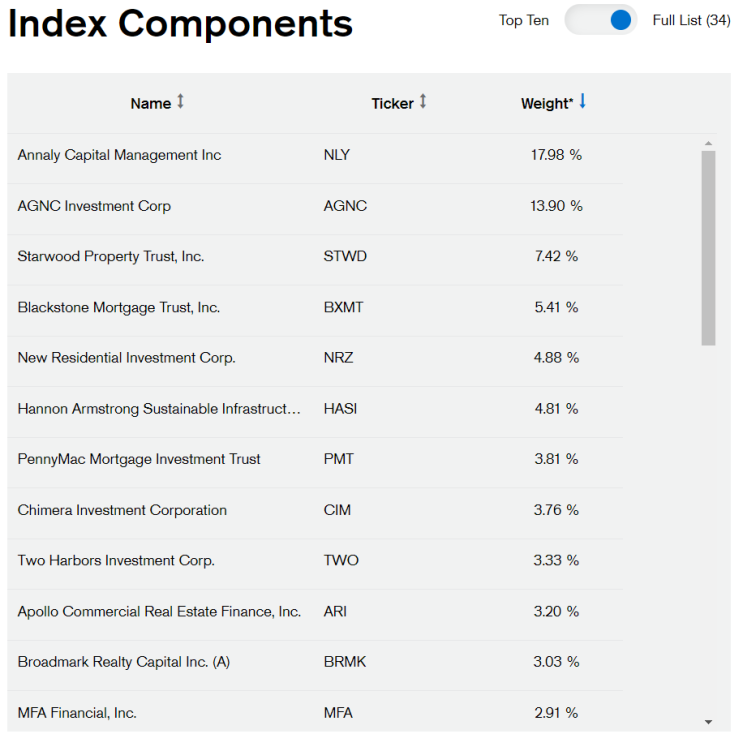Select AGNC Investment Corp name
This screenshot has height=734, width=743.
point(94,206)
